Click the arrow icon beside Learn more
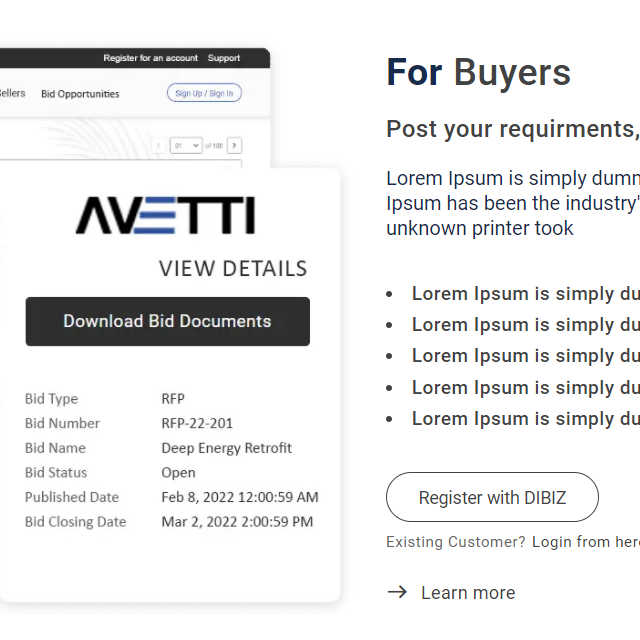The width and height of the screenshot is (640, 640). pos(397,592)
